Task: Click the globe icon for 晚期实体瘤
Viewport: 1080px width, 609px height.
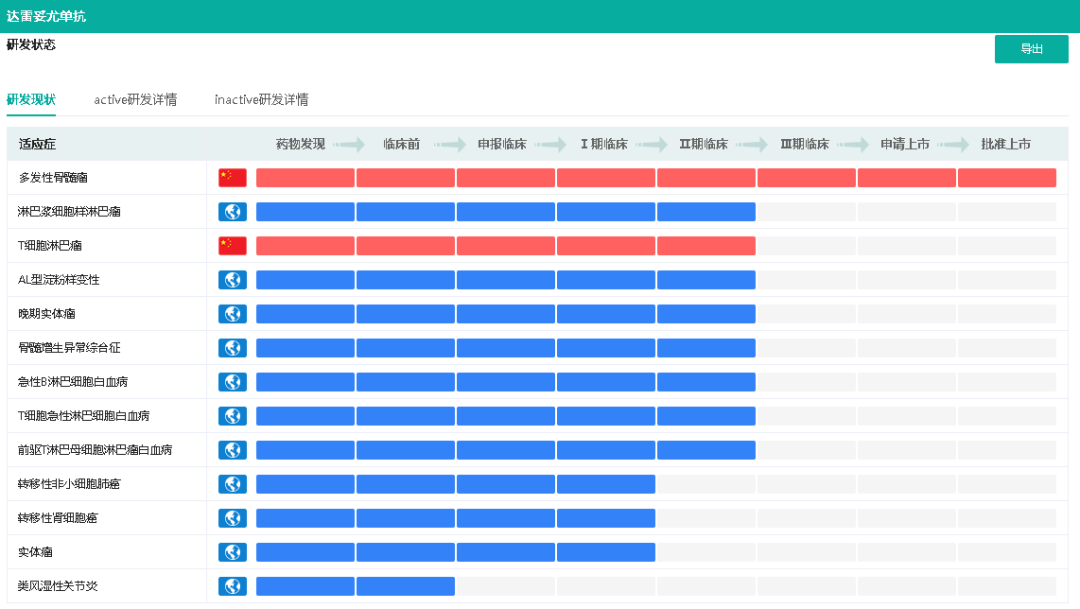Action: click(x=232, y=314)
